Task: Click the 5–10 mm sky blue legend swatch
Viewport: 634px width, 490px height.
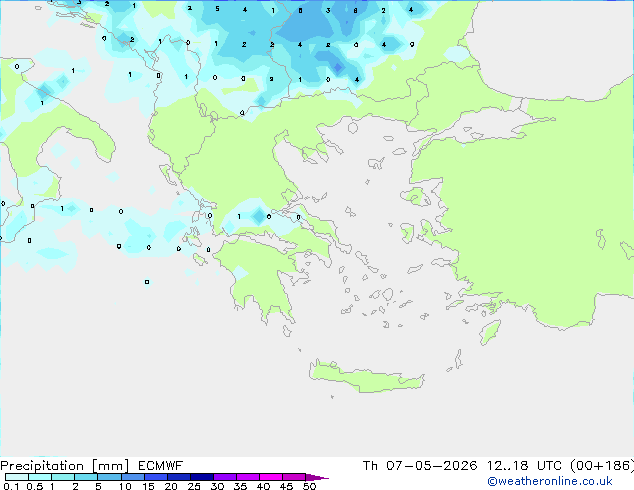Action: pyautogui.click(x=109, y=477)
